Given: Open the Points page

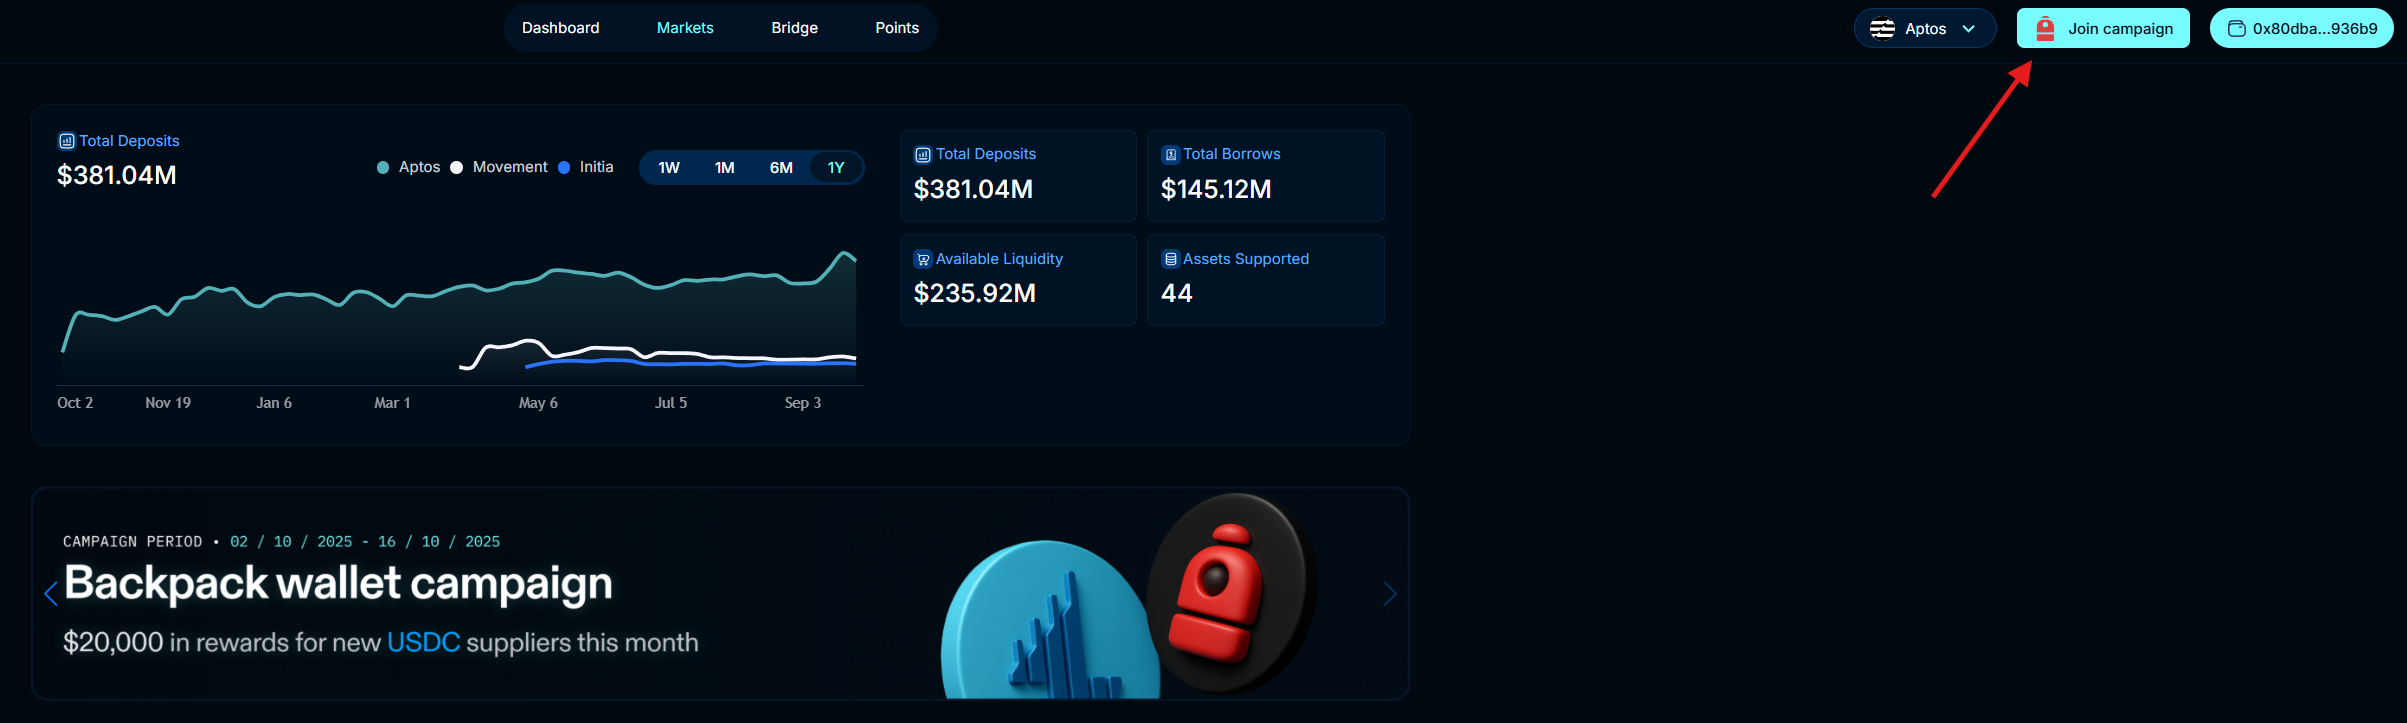Looking at the screenshot, I should point(896,28).
